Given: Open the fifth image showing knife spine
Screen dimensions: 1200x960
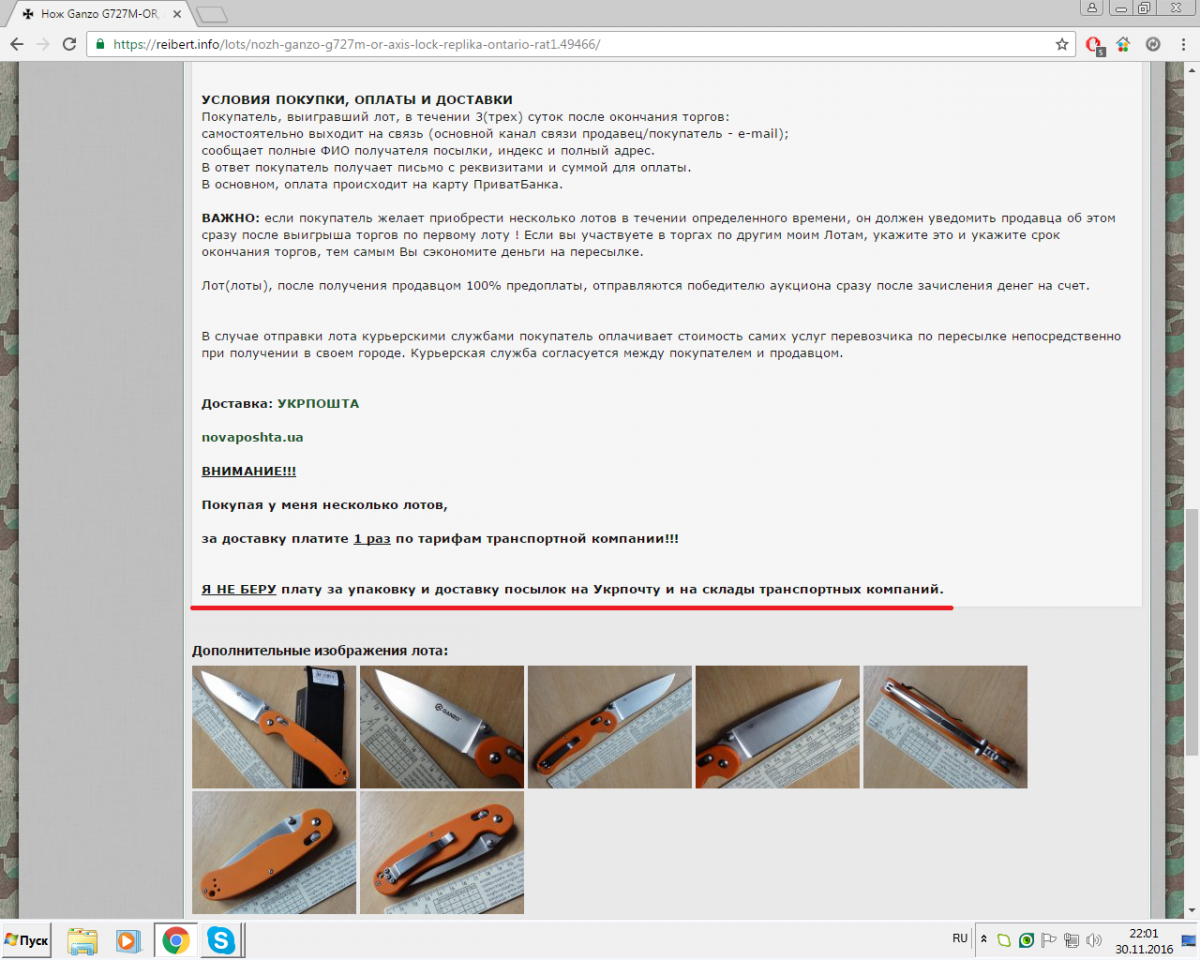Looking at the screenshot, I should 945,727.
